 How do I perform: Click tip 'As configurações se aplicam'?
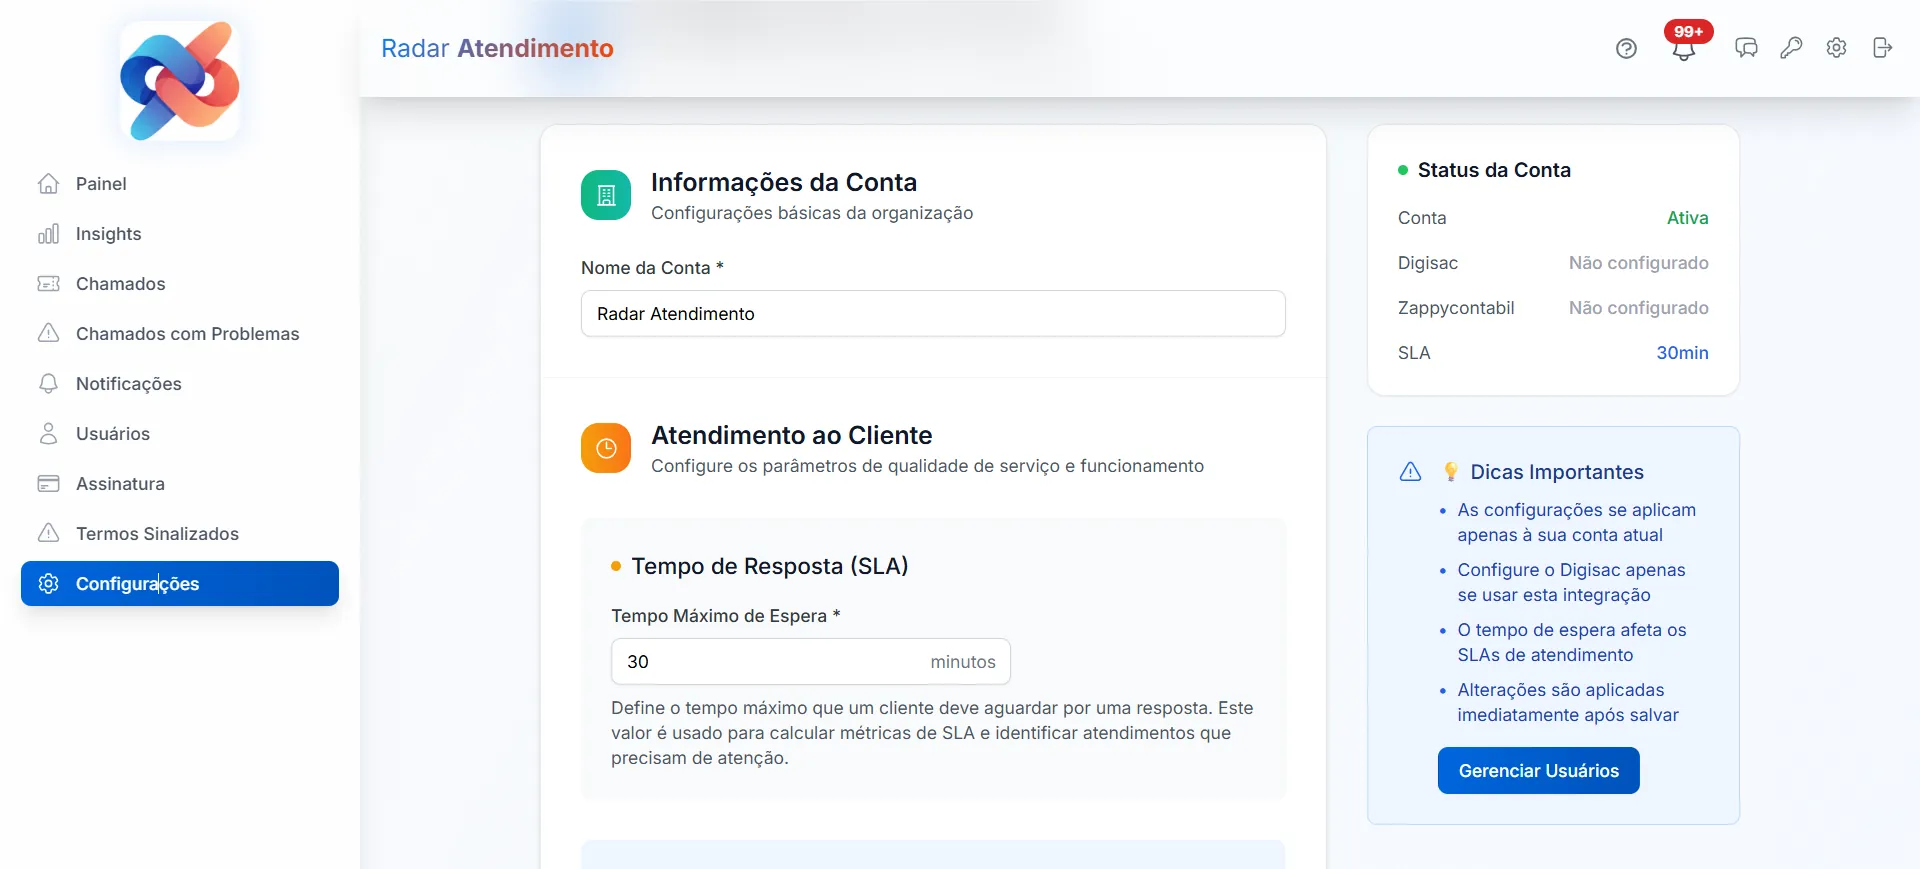(x=1577, y=522)
